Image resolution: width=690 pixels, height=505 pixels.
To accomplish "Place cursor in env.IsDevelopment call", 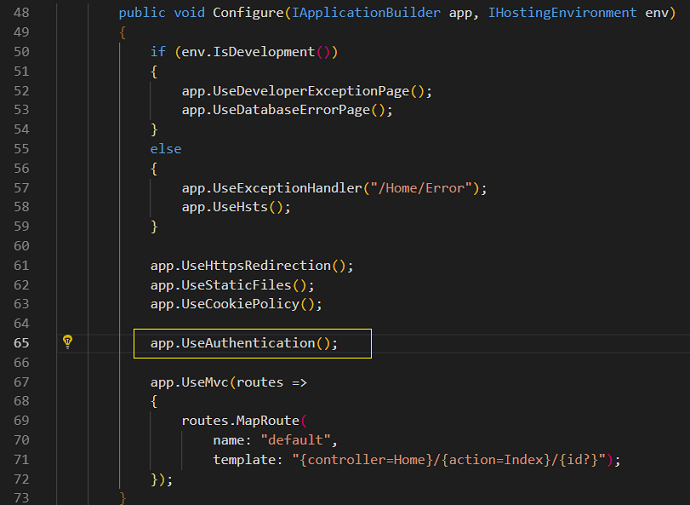I will click(260, 52).
